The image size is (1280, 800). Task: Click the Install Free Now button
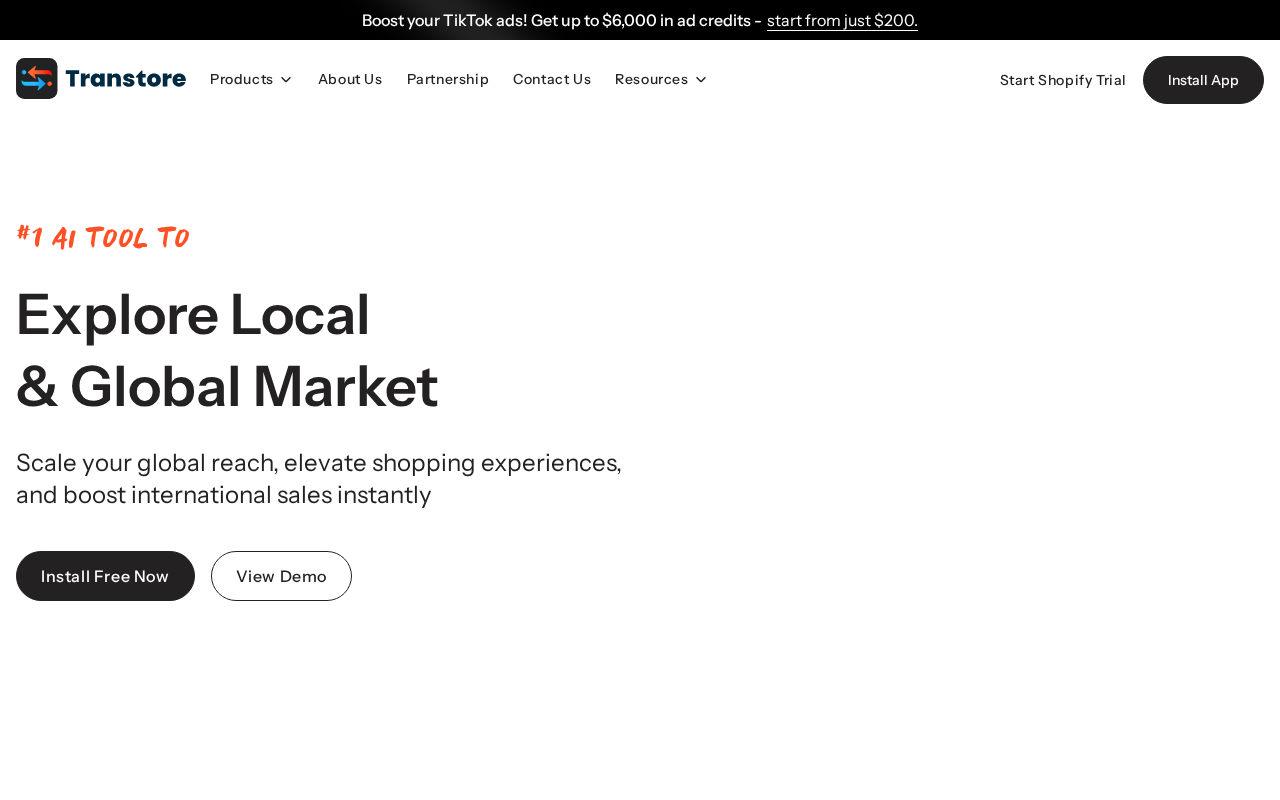coord(105,576)
